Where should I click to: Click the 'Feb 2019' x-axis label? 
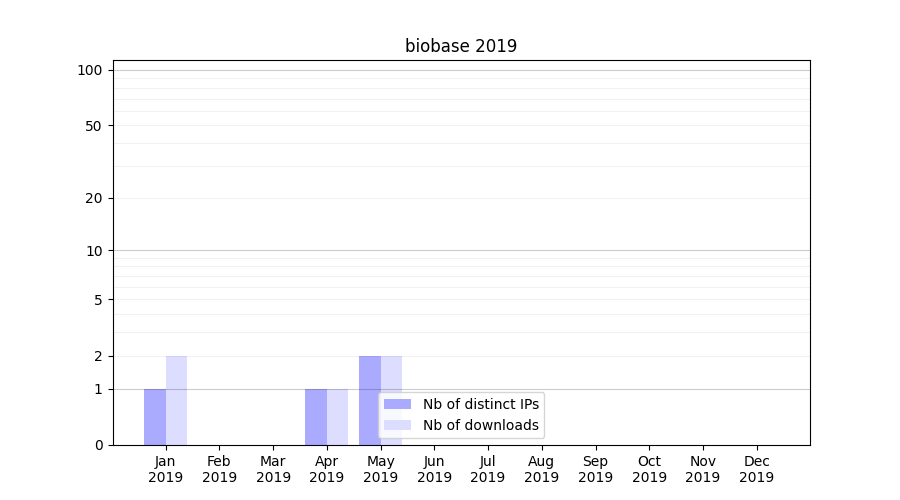(x=219, y=469)
